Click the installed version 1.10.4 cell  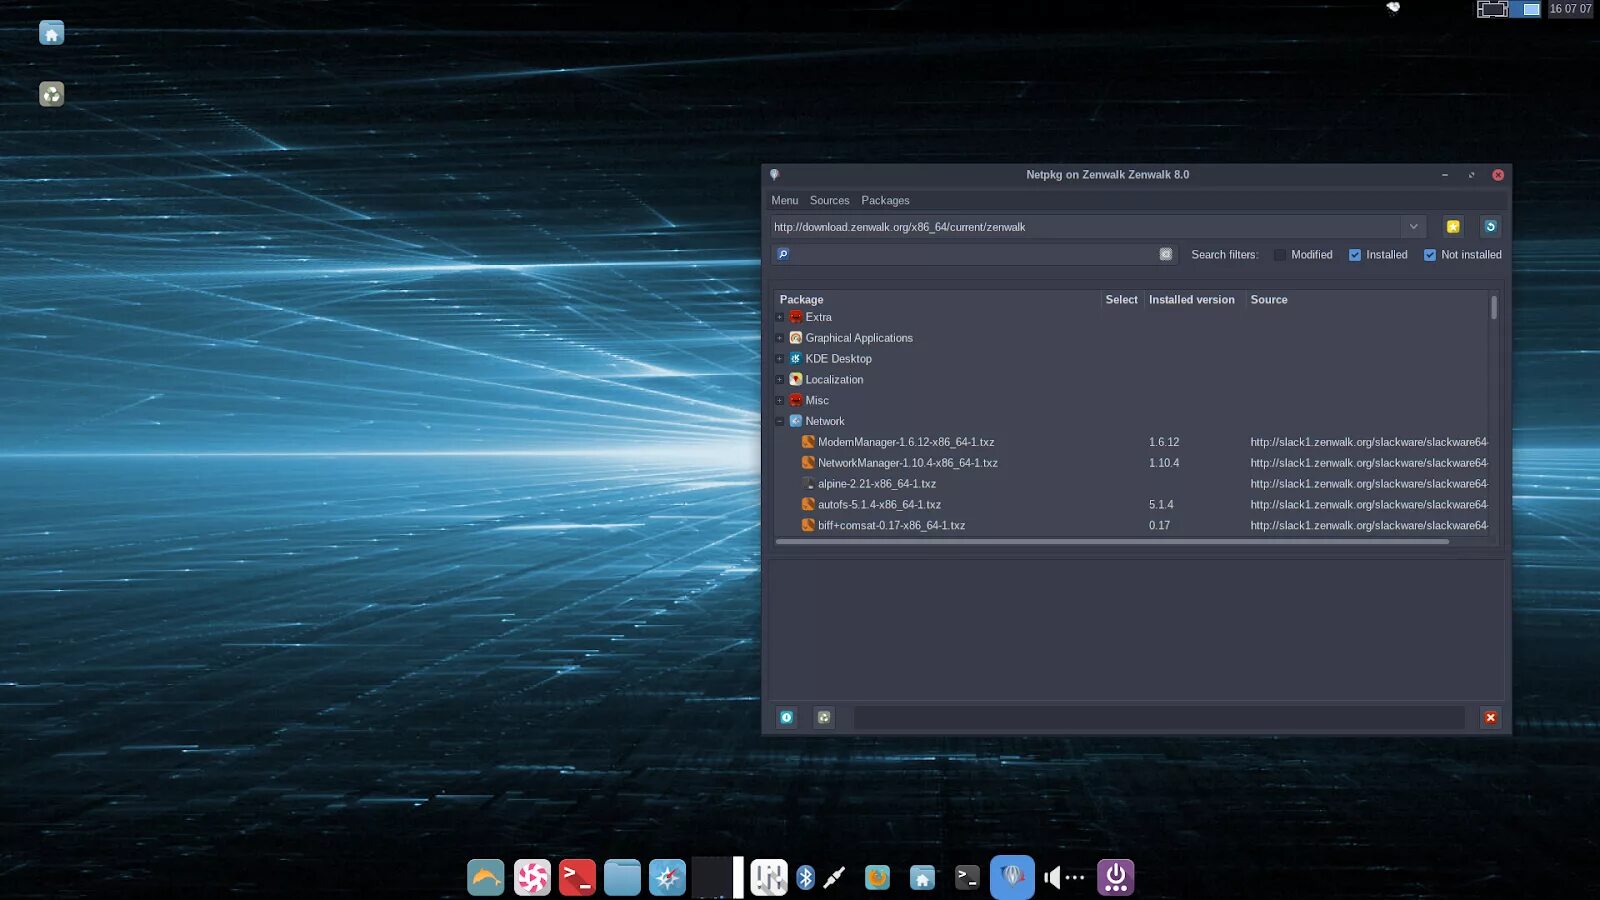tap(1164, 463)
